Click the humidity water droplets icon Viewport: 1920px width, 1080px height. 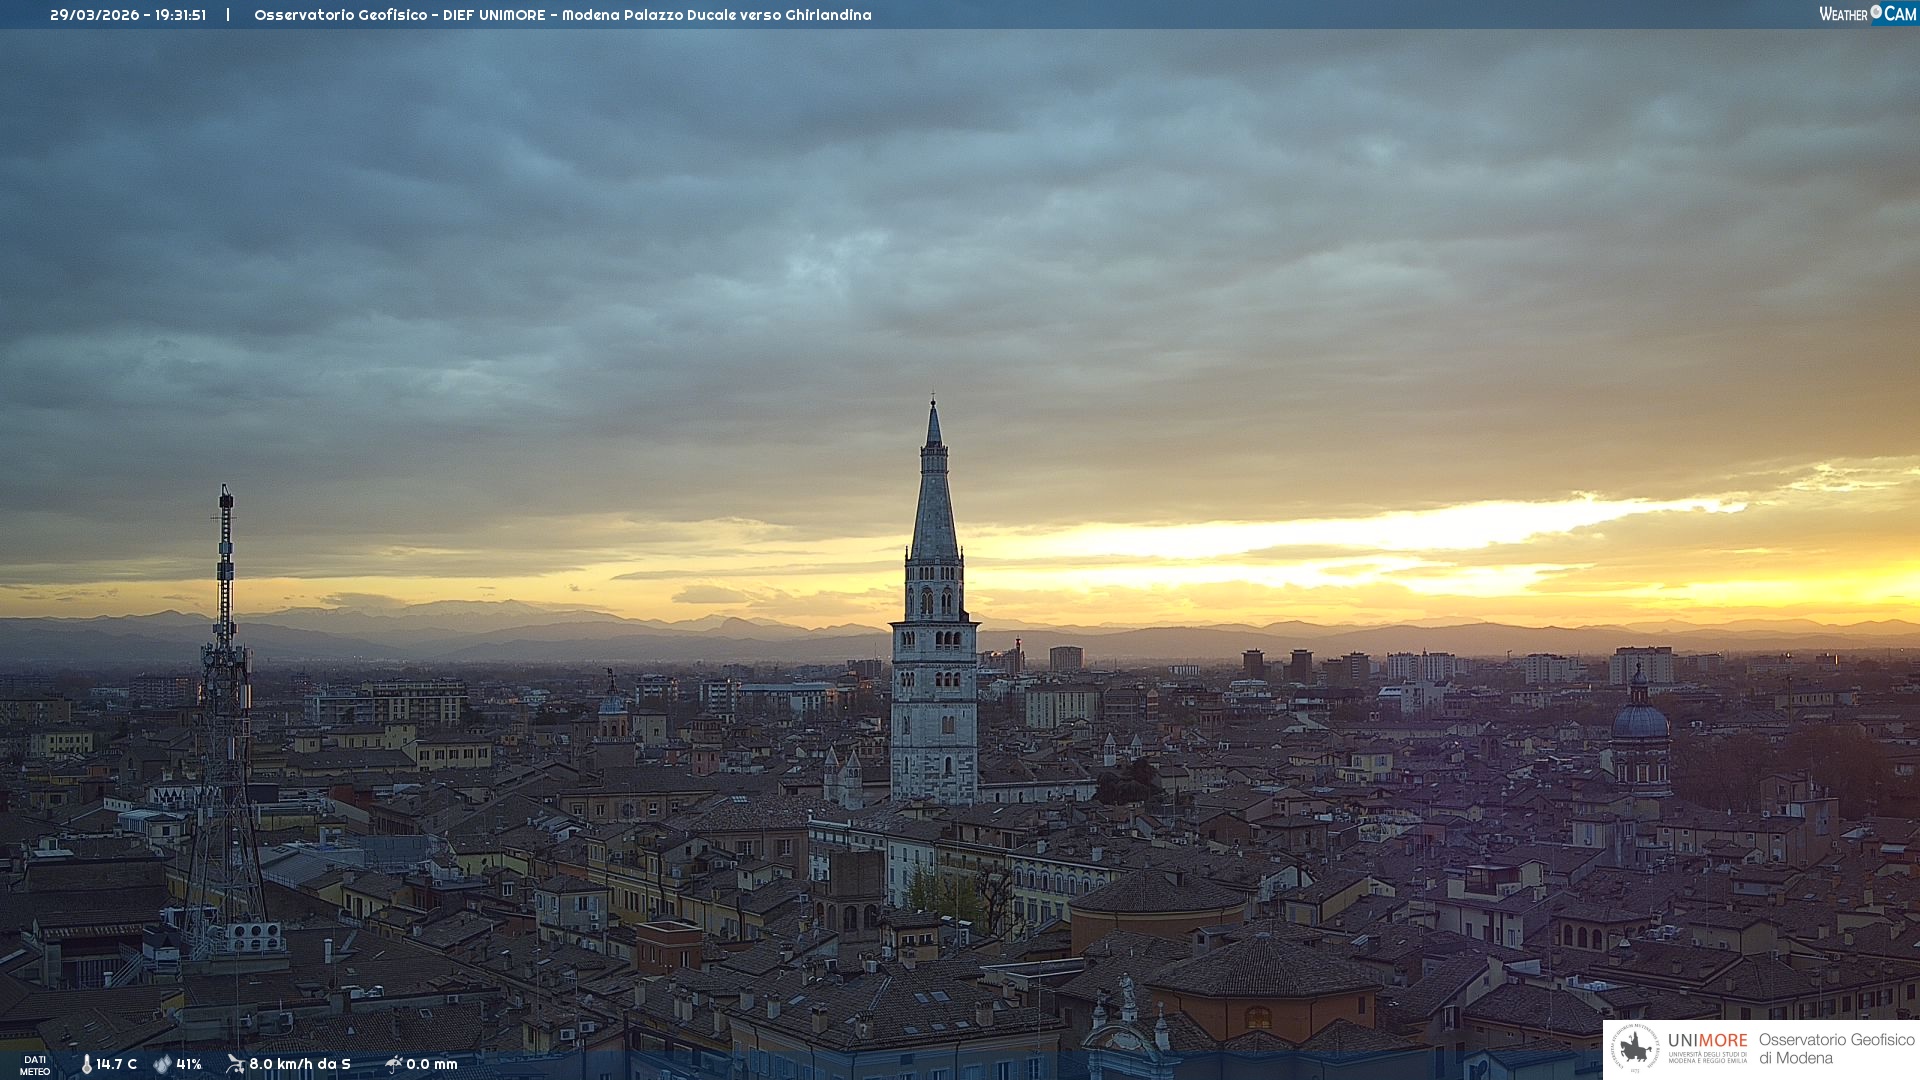162,1064
